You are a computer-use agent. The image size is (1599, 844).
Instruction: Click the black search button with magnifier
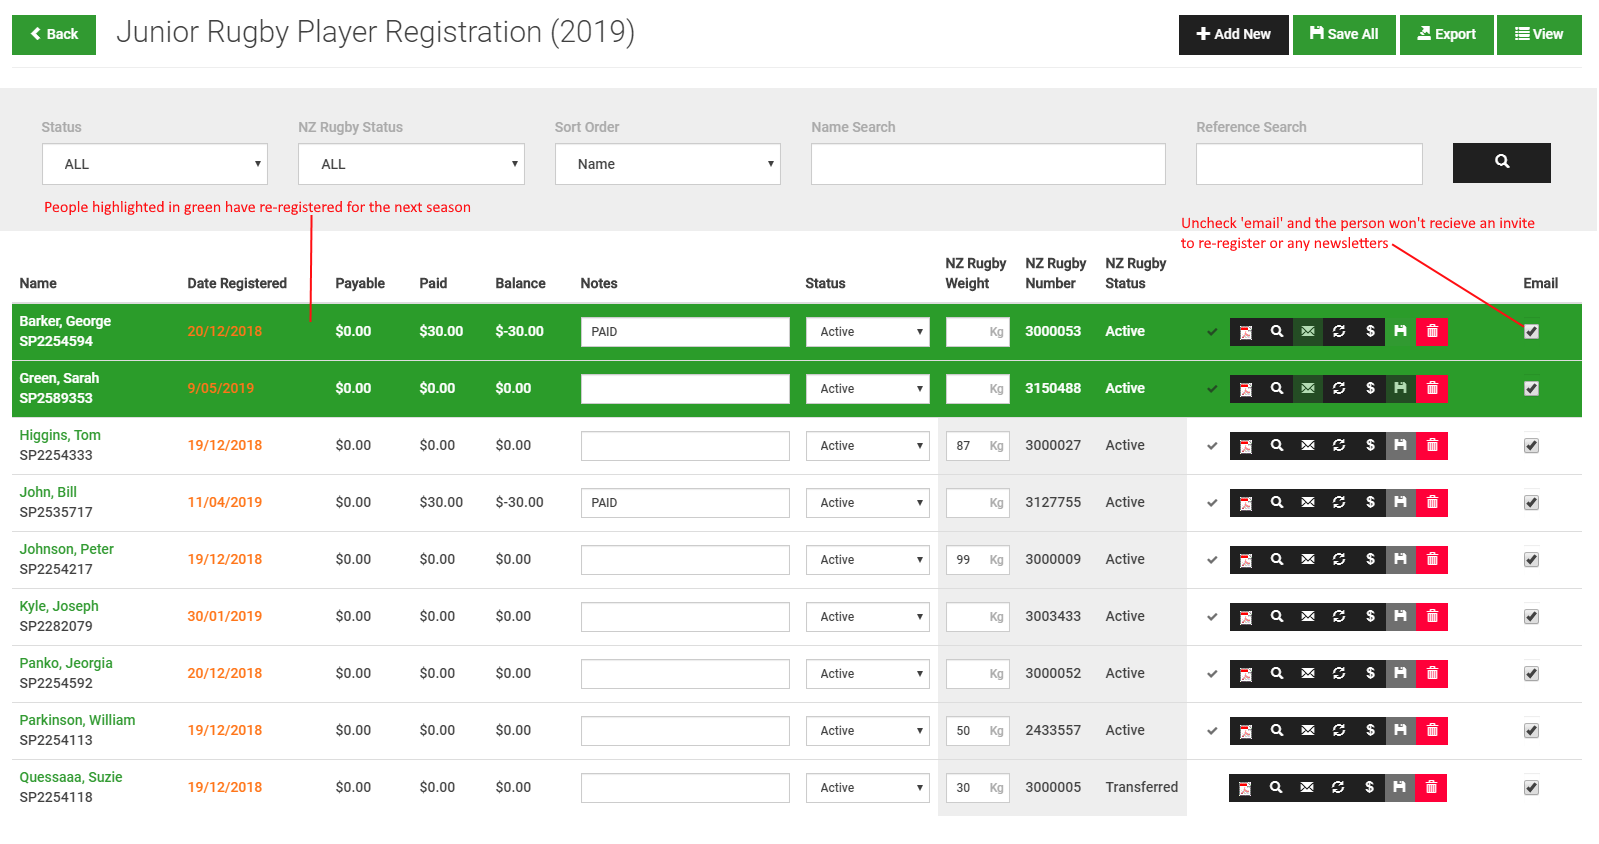tap(1501, 163)
